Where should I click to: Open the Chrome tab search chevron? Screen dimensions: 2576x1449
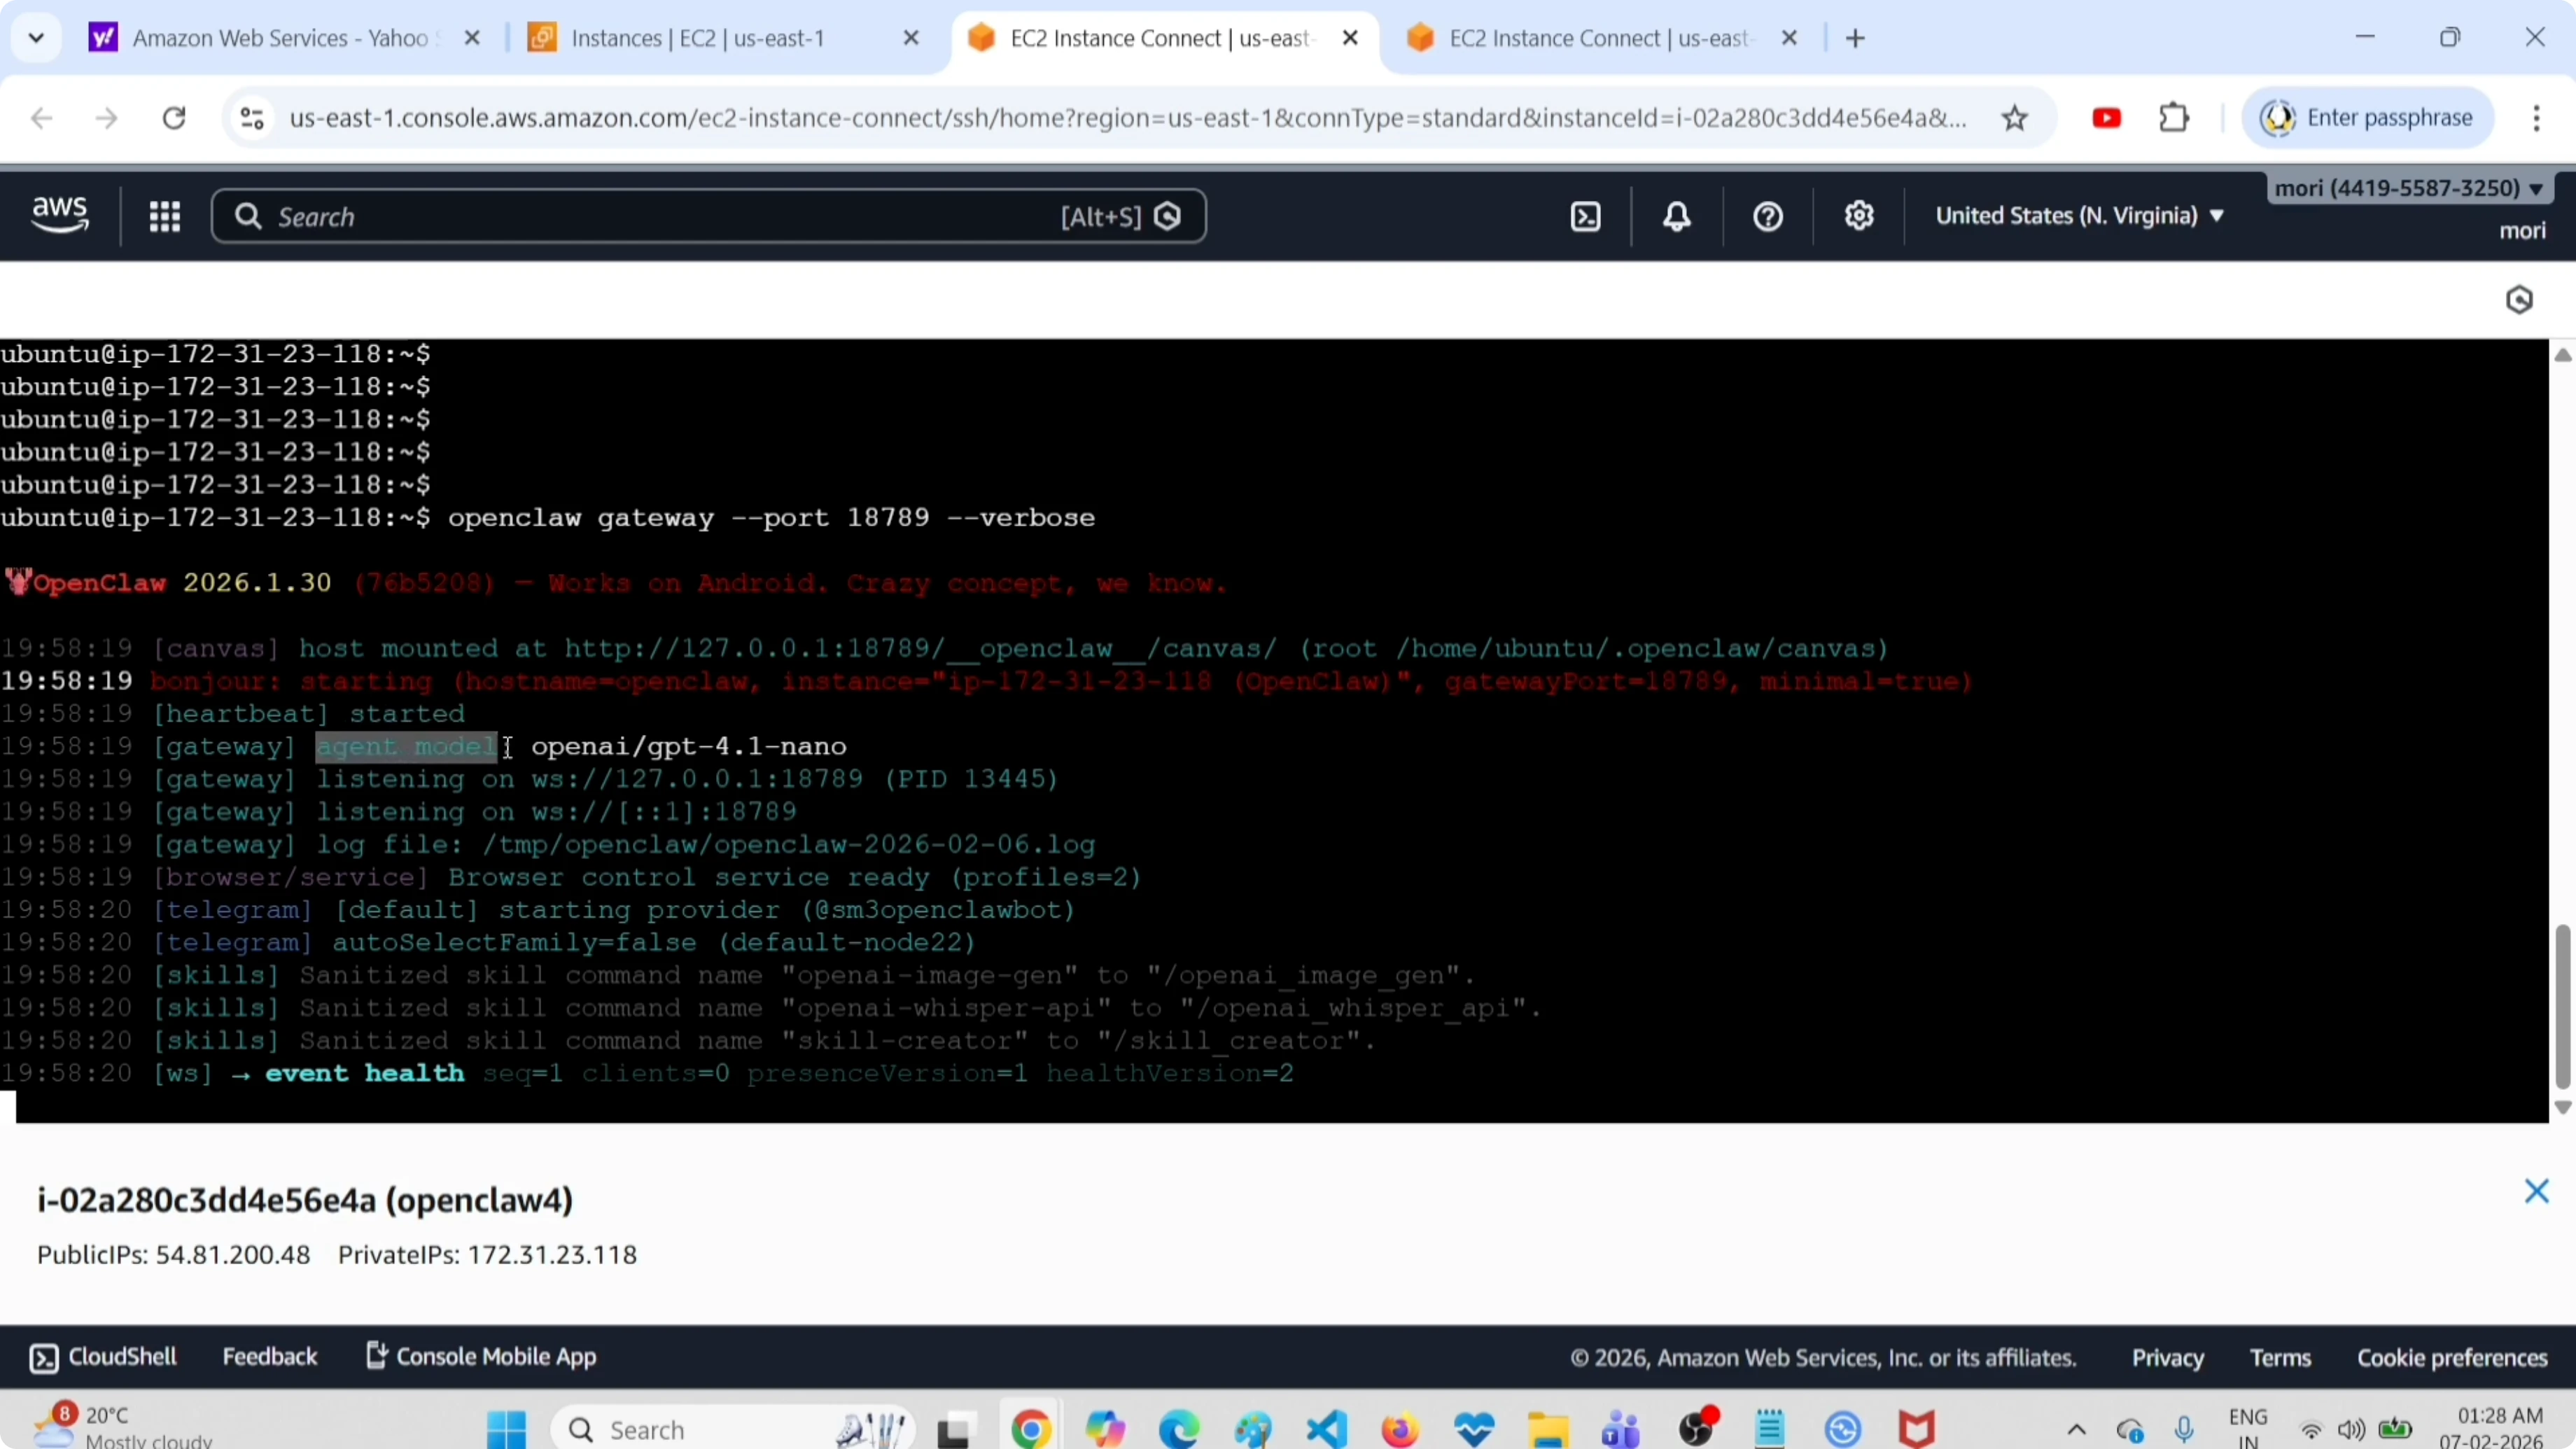[36, 38]
